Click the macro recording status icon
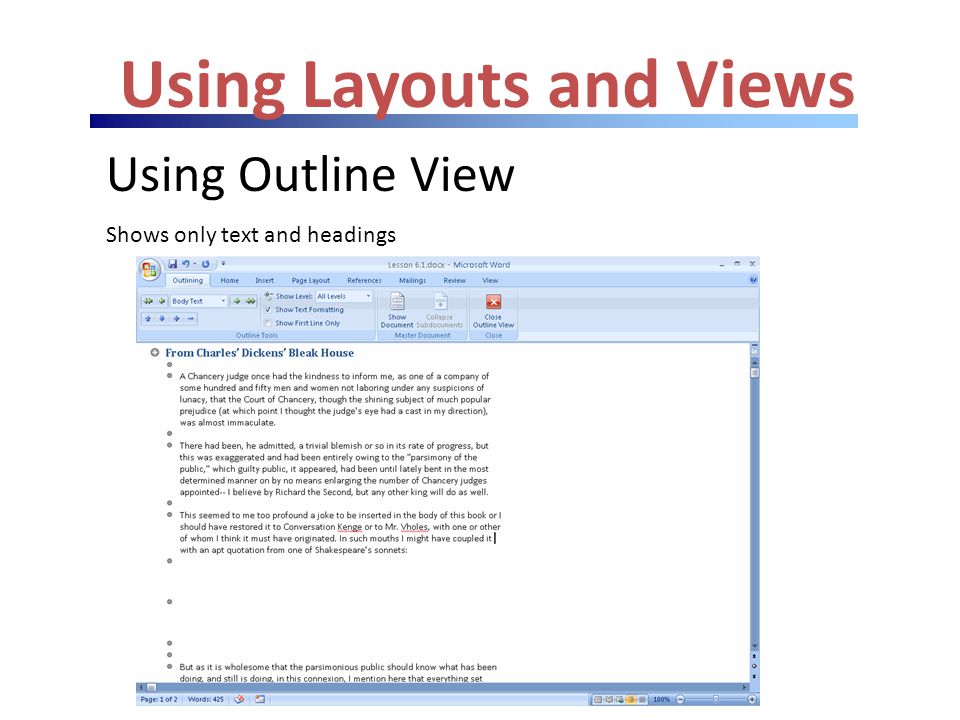The height and width of the screenshot is (720, 960). pyautogui.click(x=260, y=699)
